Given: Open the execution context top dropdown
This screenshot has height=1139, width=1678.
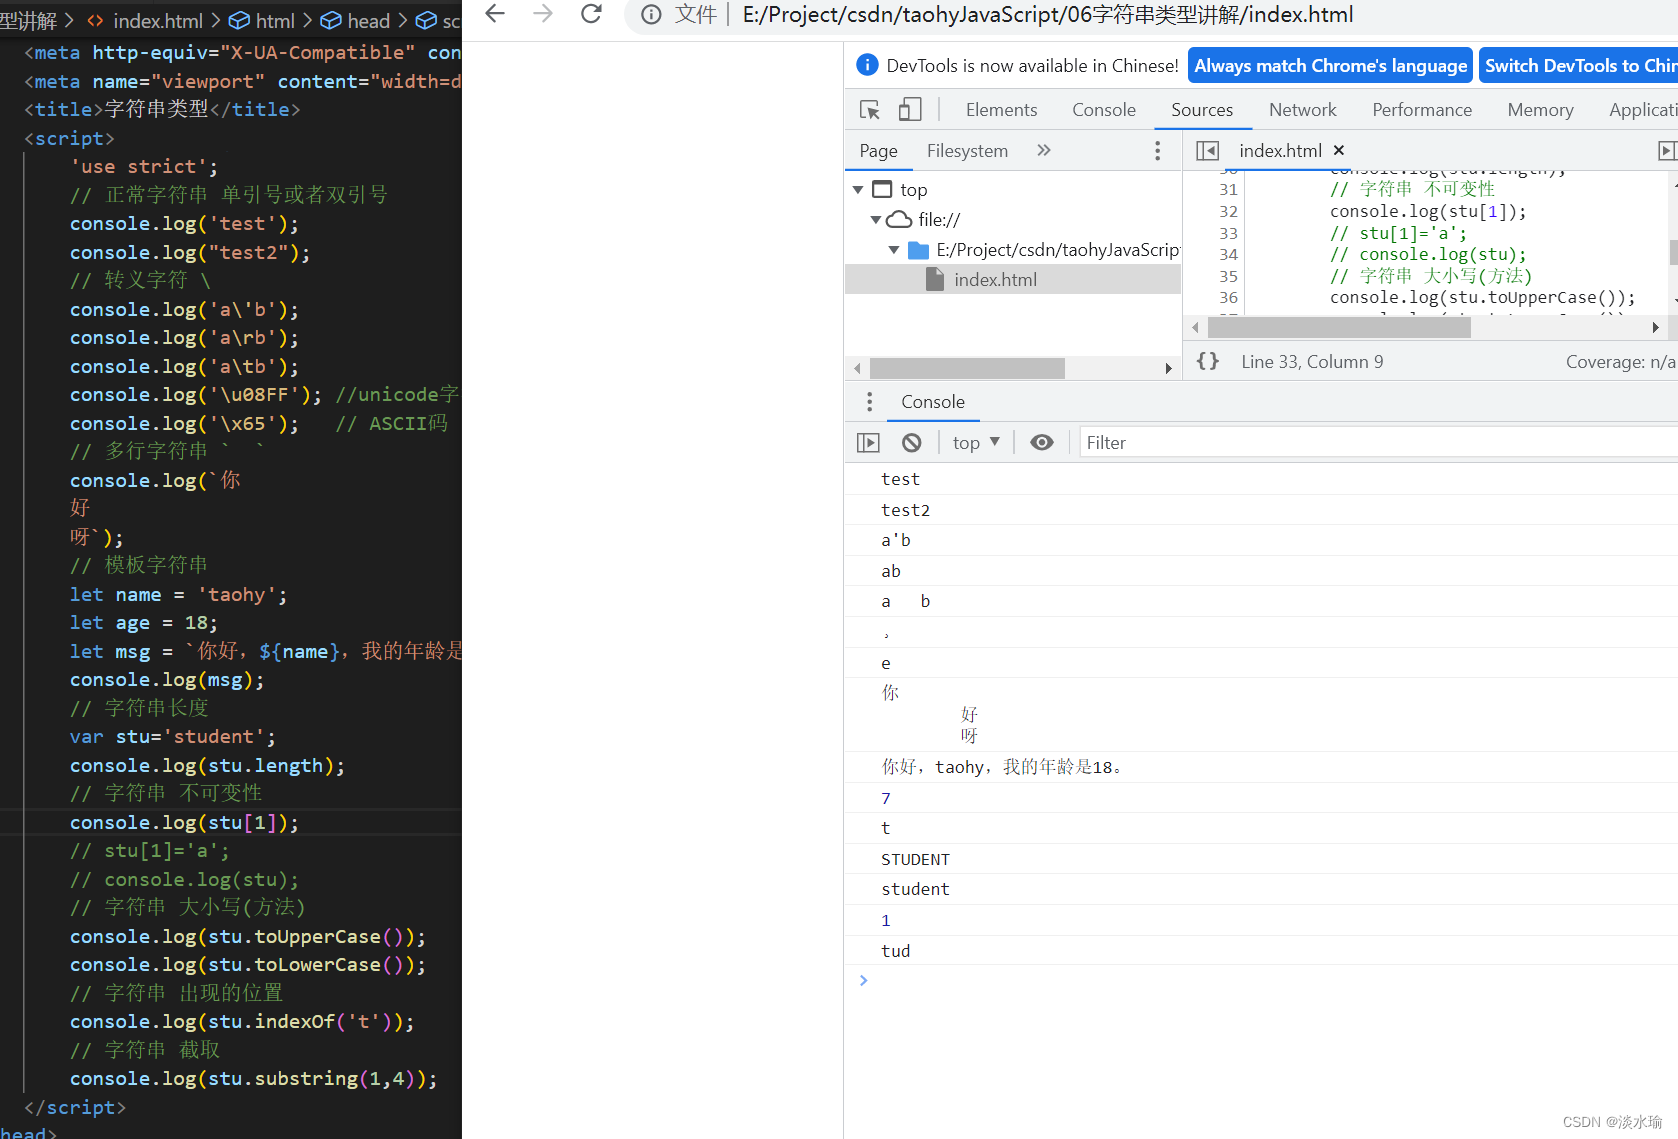Looking at the screenshot, I should 976,442.
